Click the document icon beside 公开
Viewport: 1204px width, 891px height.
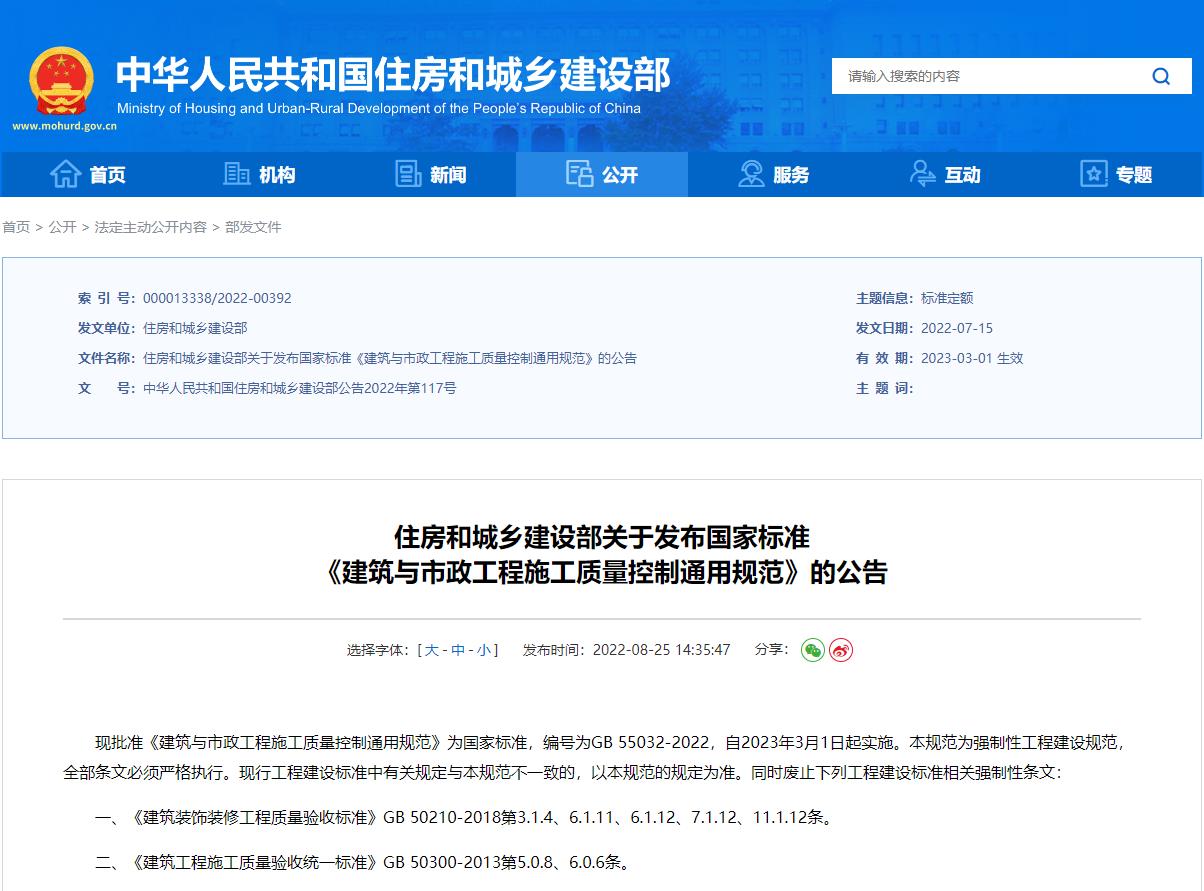tap(580, 174)
